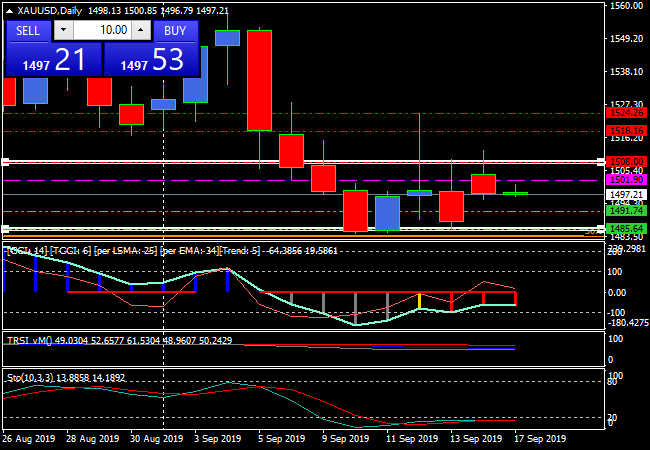Click the green 1485.64 level label
The image size is (650, 450).
pyautogui.click(x=627, y=229)
